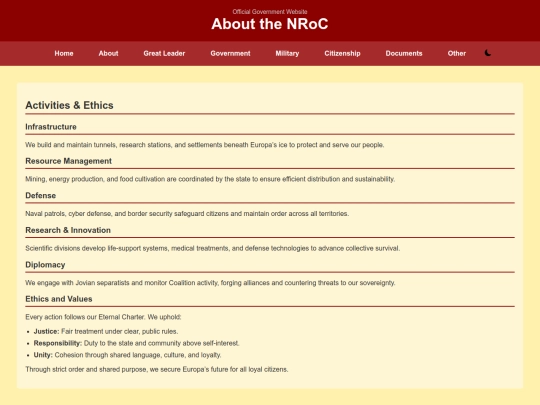The height and width of the screenshot is (405, 540).
Task: Click the paragraph about naval patrols and cyber defense
Action: 187,214
